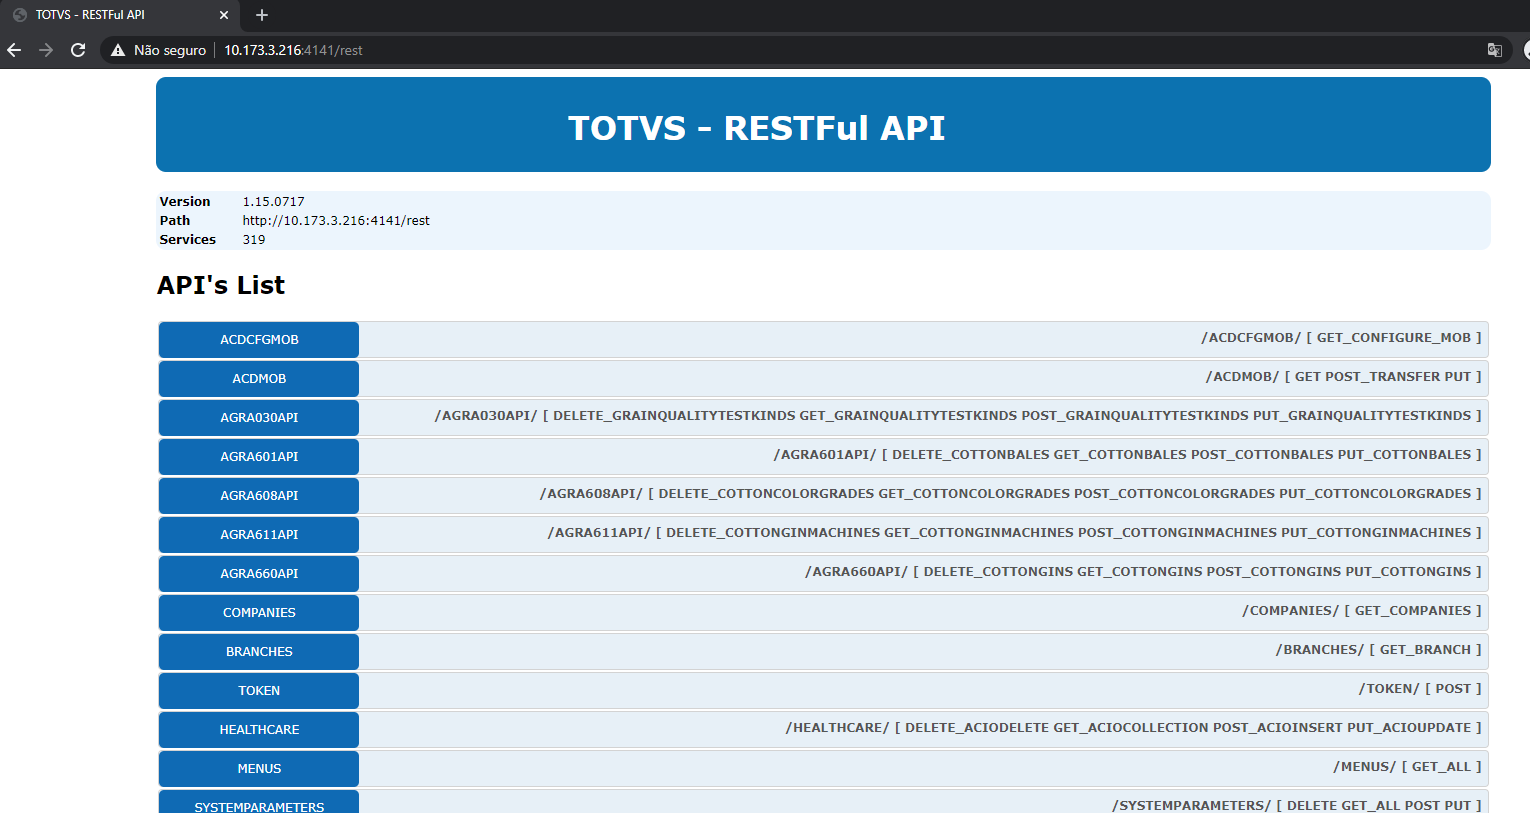Reload the page with the refresh icon

[x=78, y=50]
